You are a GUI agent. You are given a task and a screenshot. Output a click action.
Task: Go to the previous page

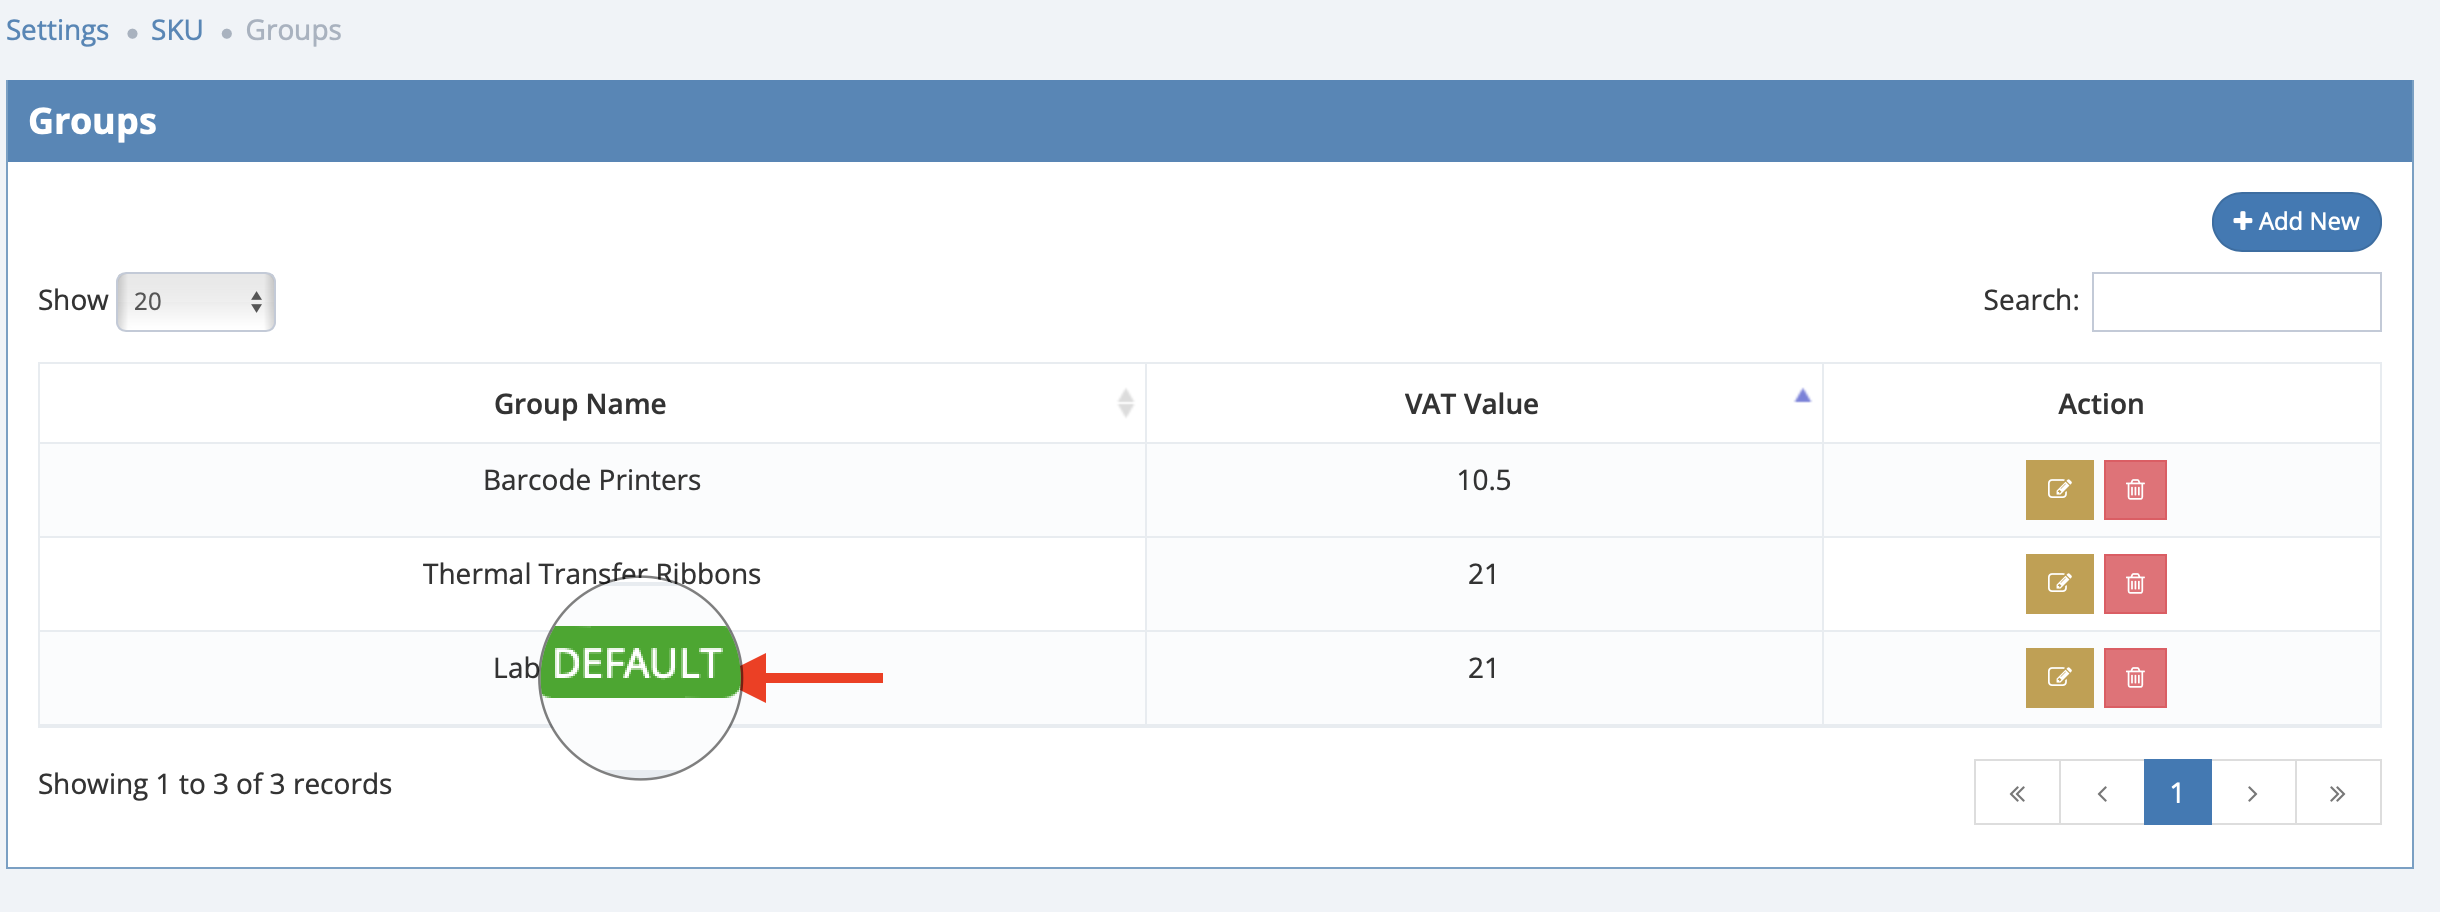coord(2102,793)
